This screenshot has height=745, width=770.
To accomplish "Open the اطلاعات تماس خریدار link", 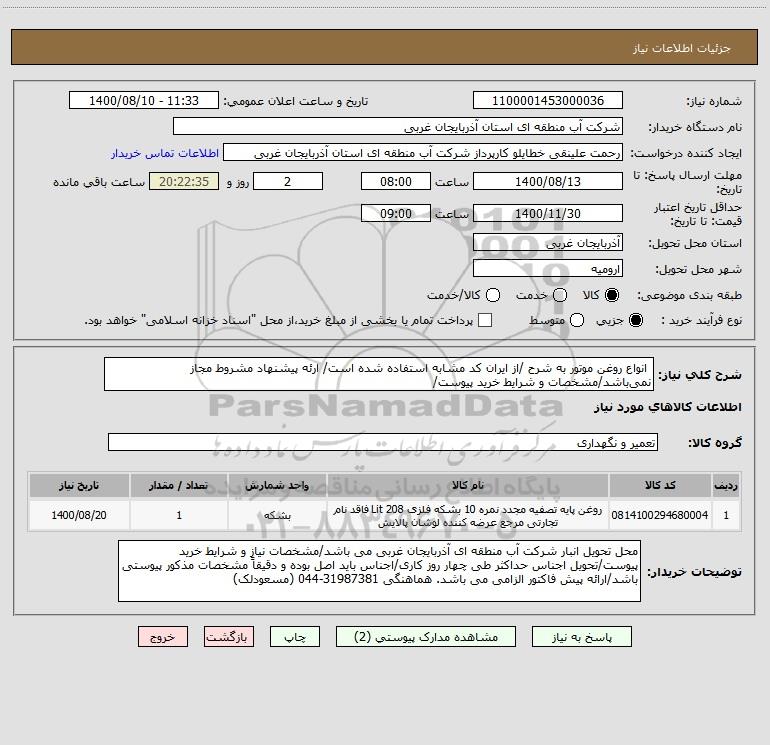I will pyautogui.click(x=165, y=153).
